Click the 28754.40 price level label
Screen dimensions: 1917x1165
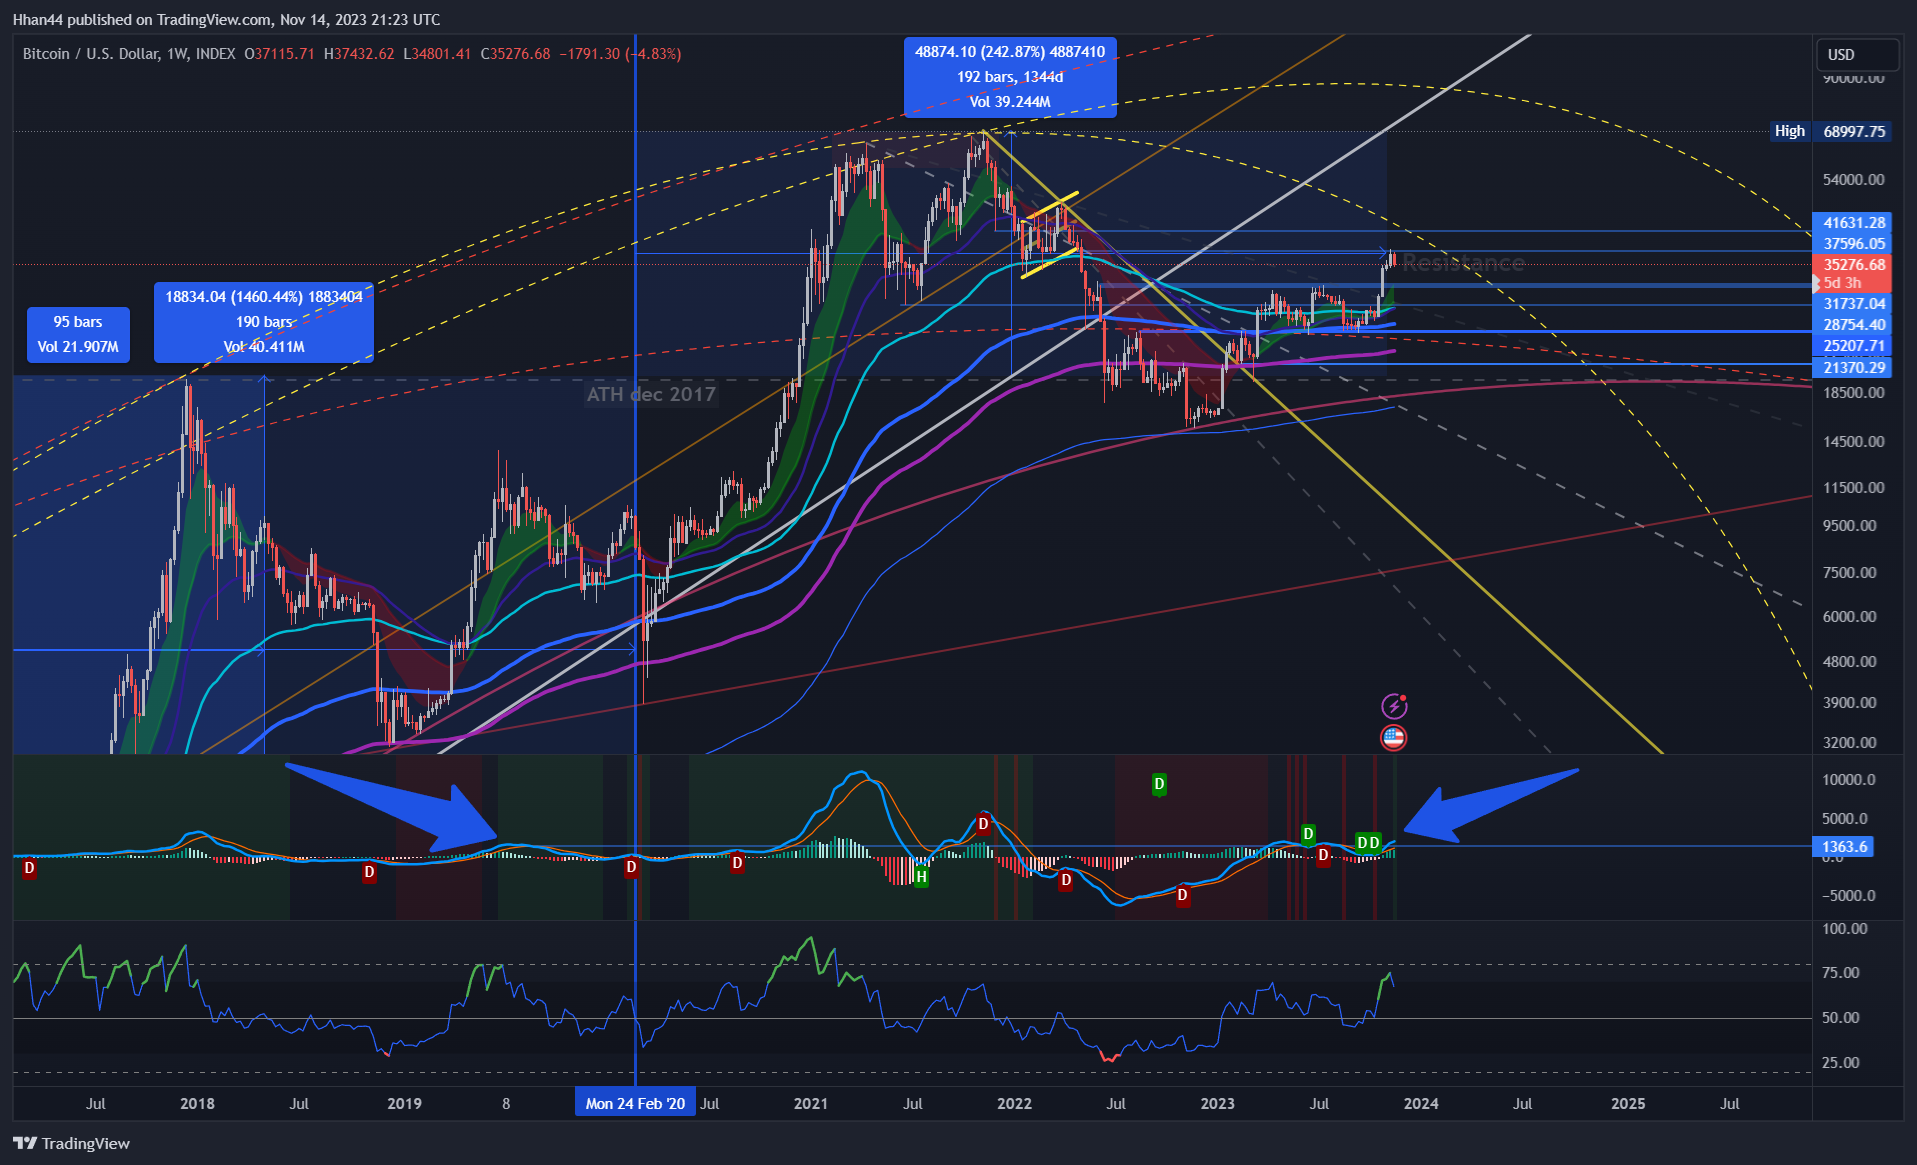tap(1852, 325)
